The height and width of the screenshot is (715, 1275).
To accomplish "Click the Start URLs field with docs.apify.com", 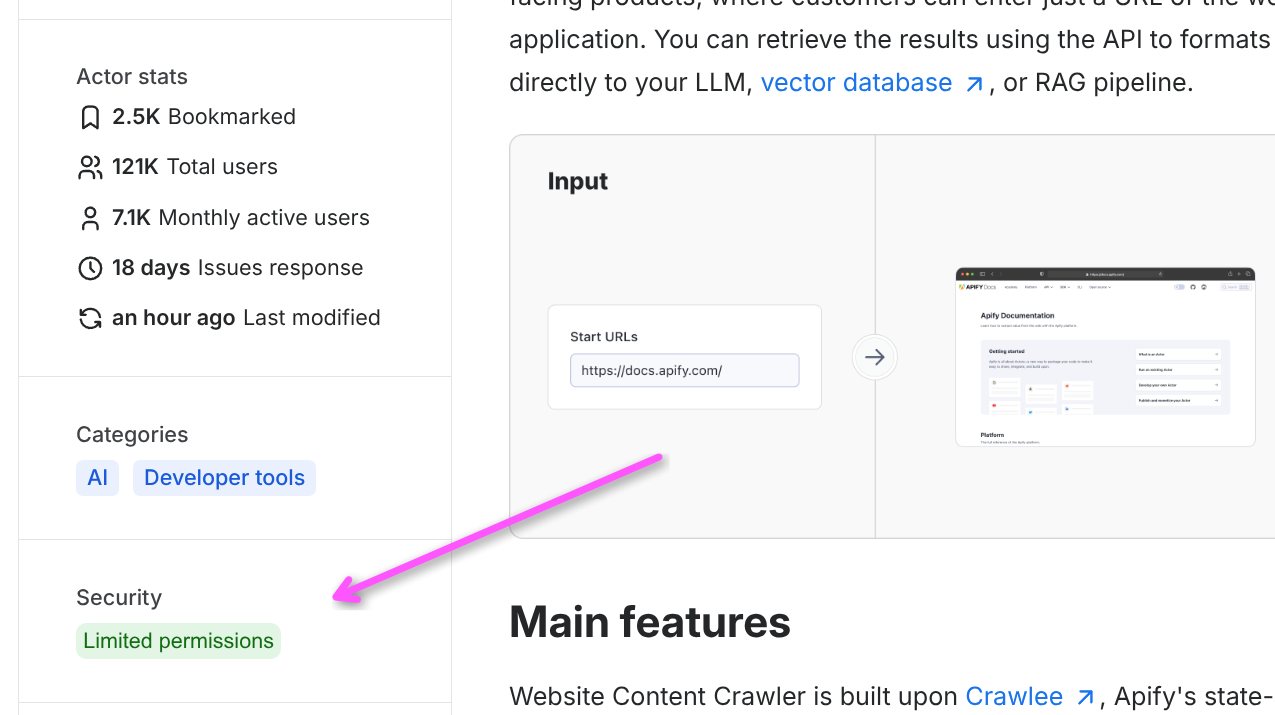I will pos(685,370).
